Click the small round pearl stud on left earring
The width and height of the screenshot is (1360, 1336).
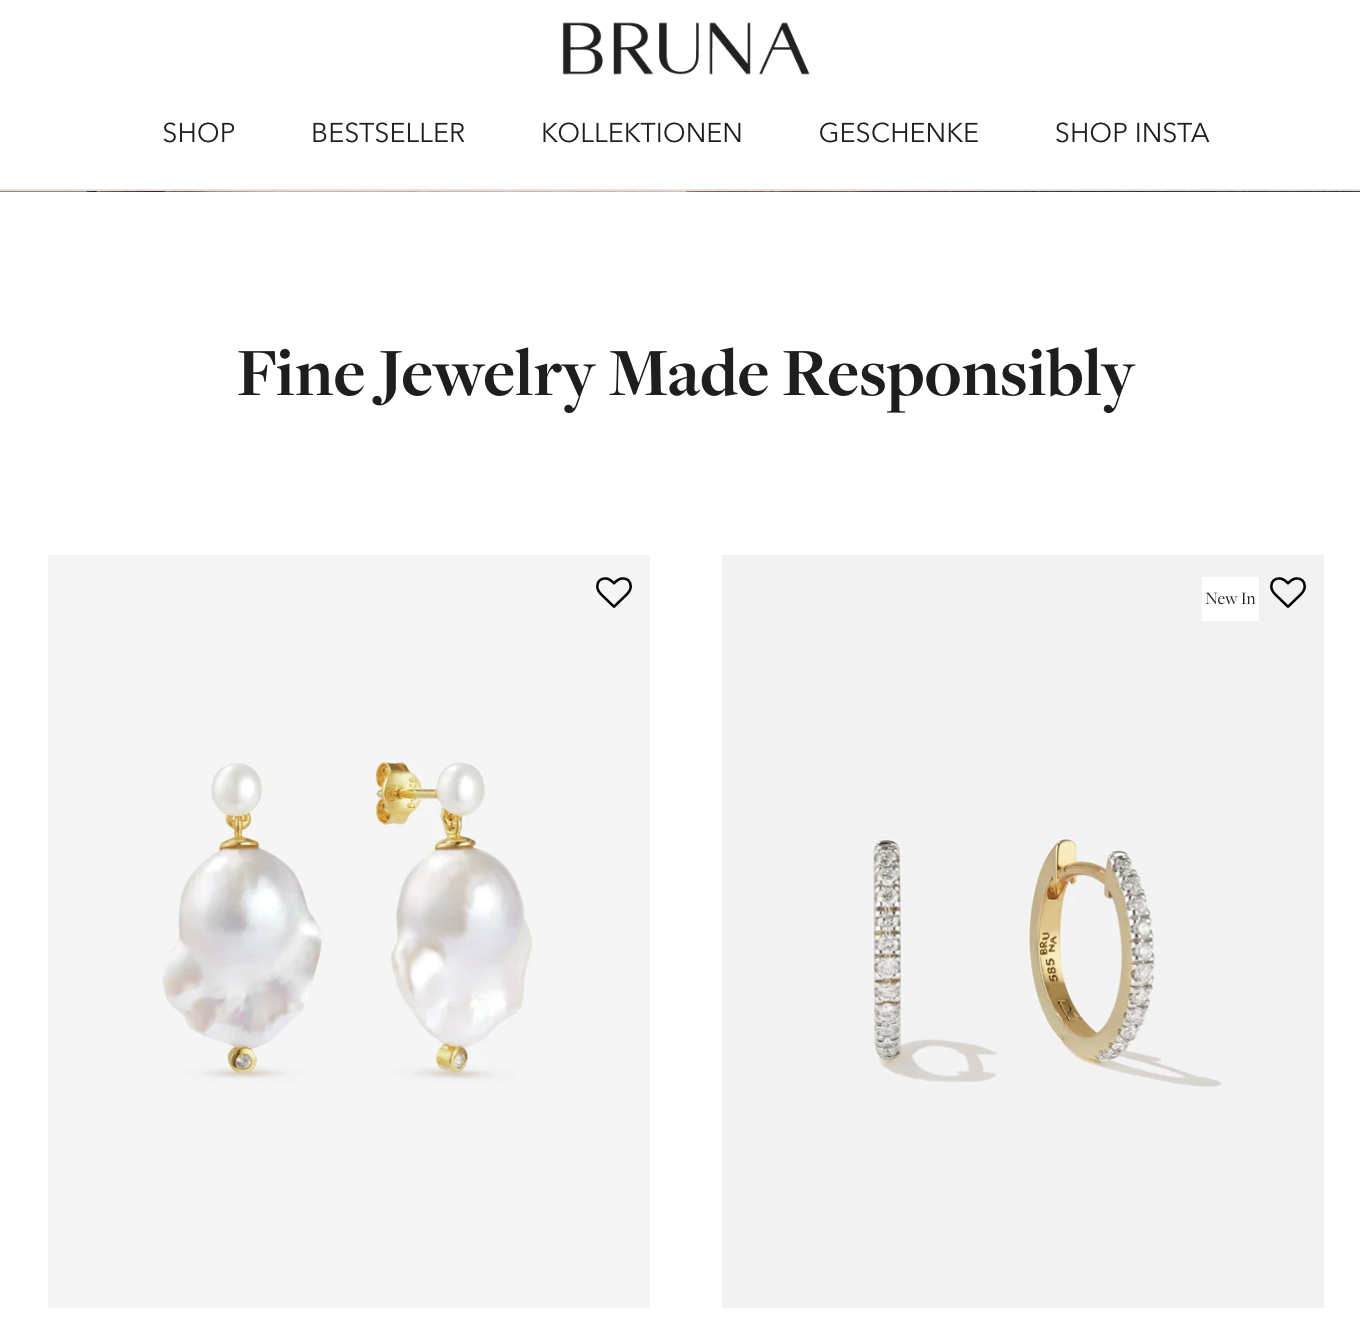click(237, 789)
